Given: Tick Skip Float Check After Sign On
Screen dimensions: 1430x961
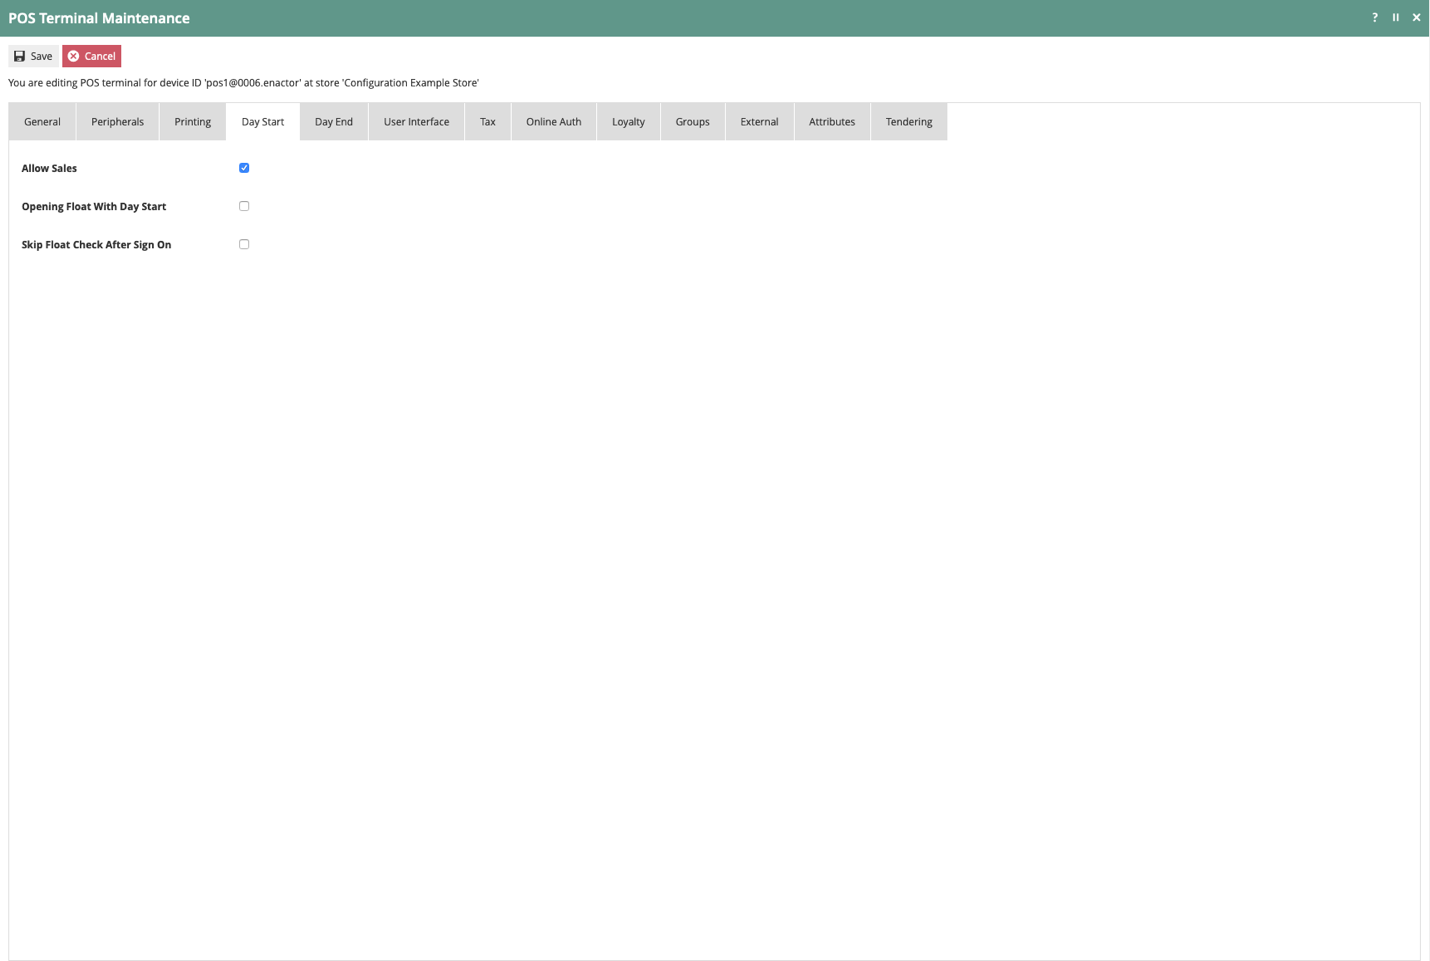Looking at the screenshot, I should 244,244.
